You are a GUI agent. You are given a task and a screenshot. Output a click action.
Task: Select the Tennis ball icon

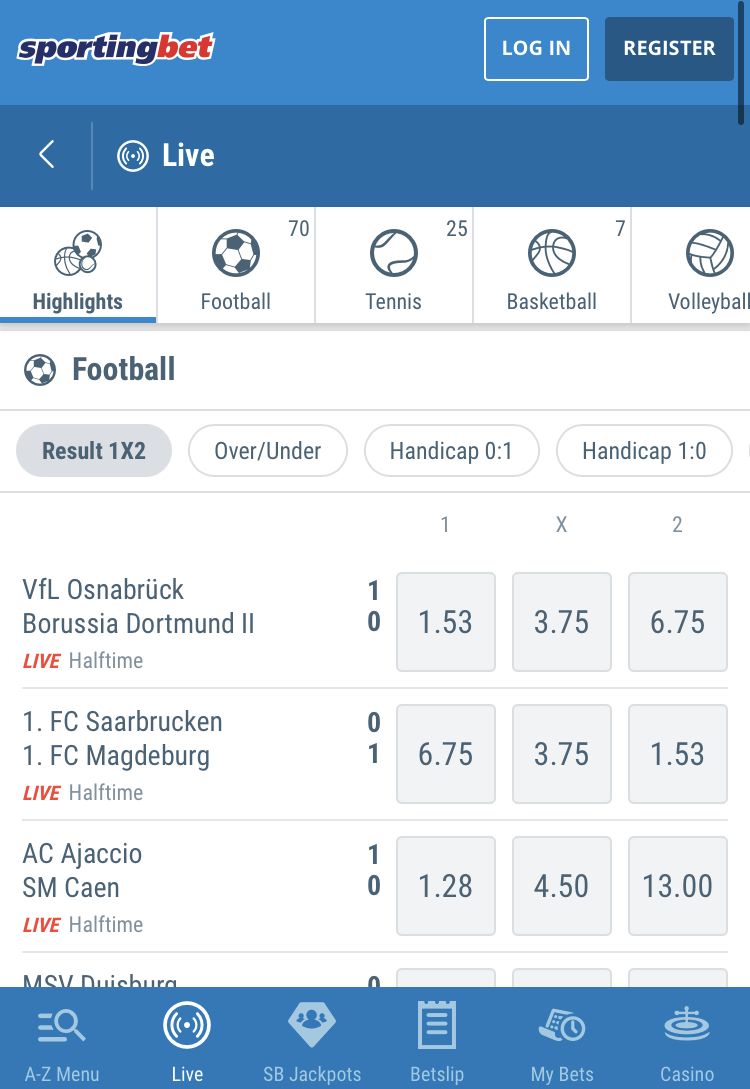point(394,253)
